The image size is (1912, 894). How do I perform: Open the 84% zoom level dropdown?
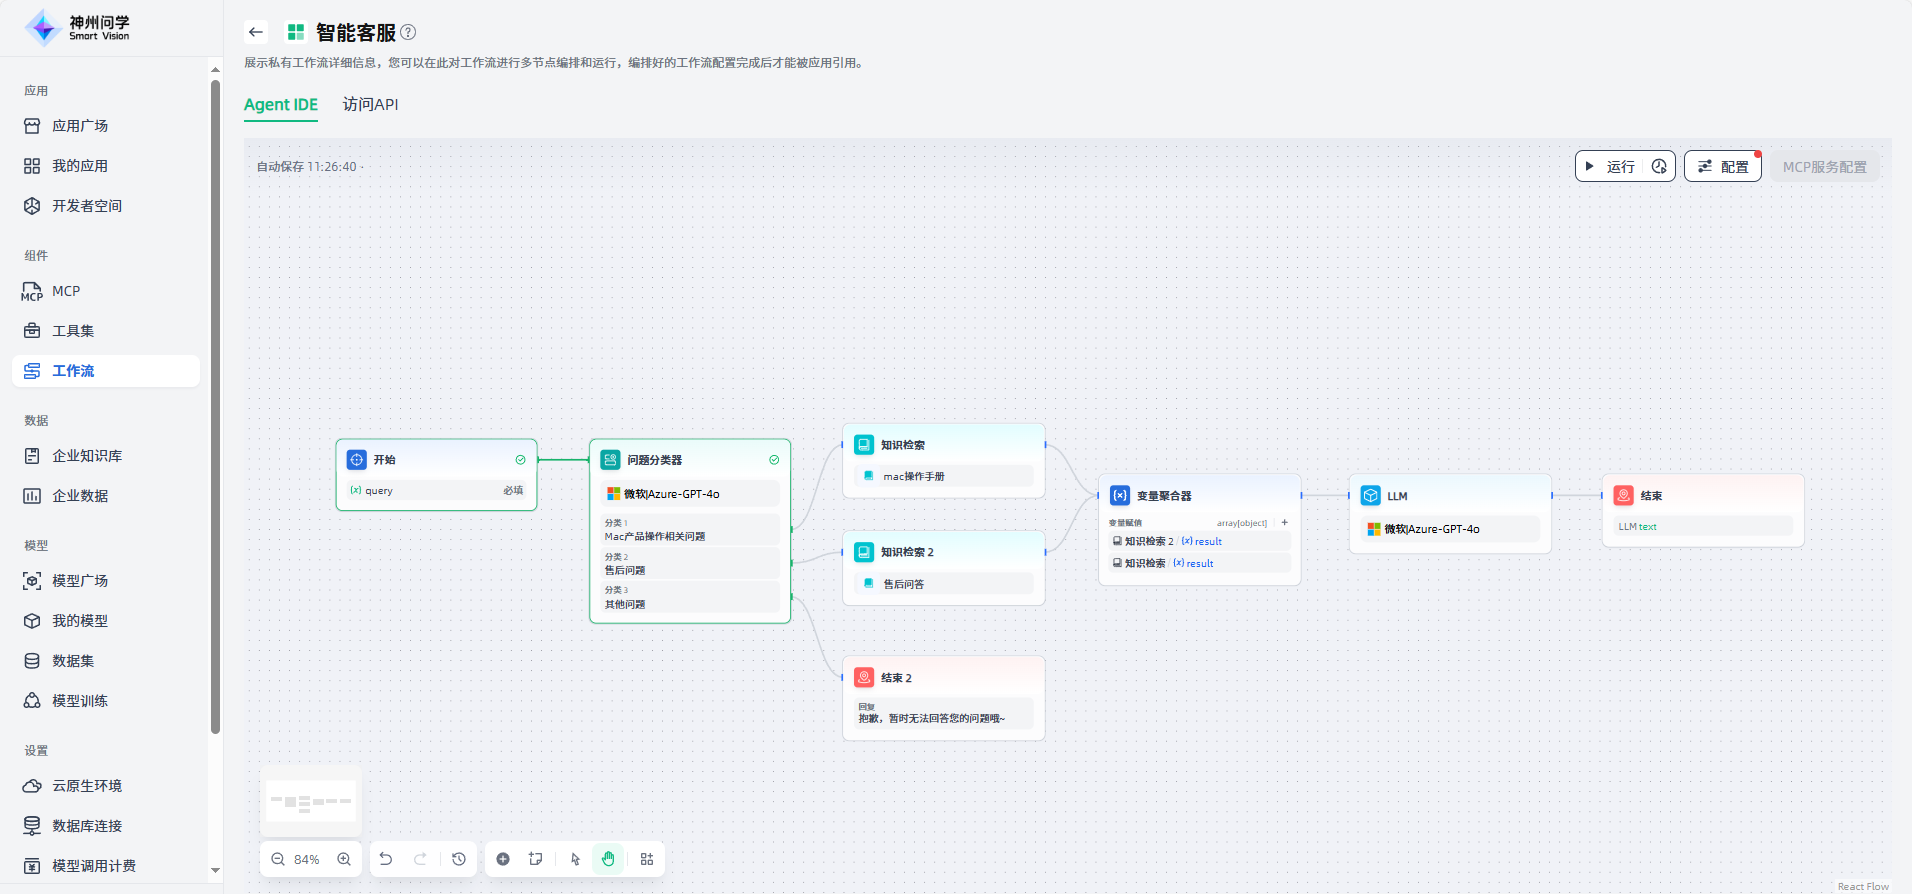307,859
